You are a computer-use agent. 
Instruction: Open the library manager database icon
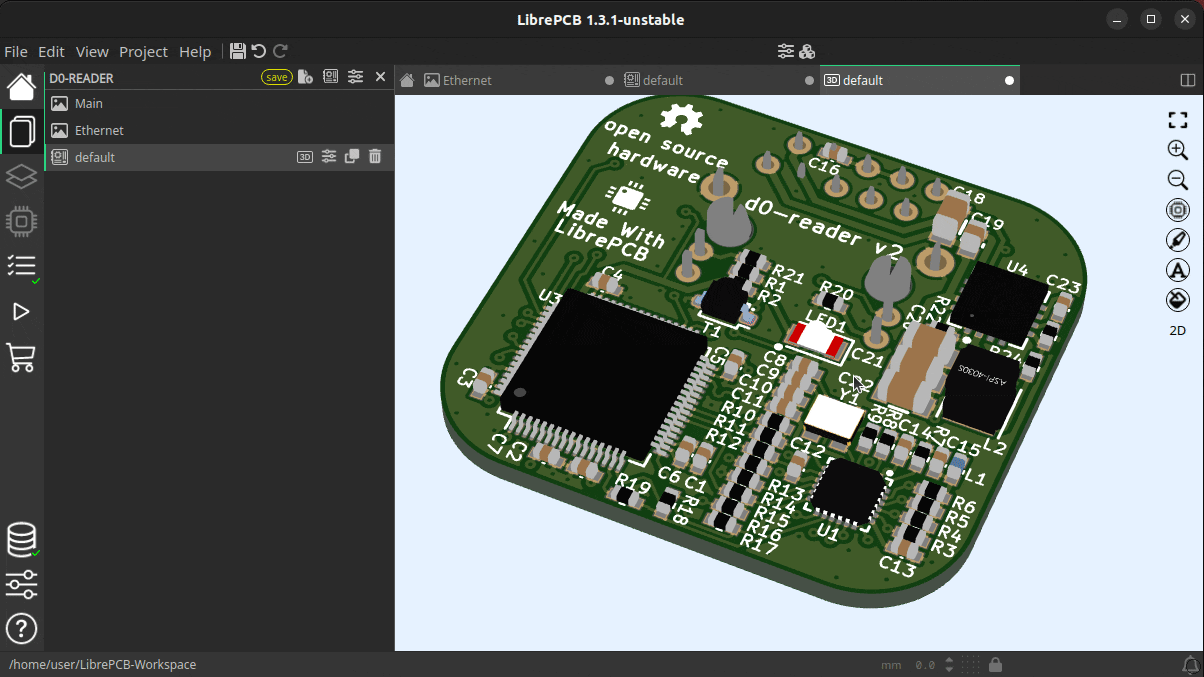point(22,539)
